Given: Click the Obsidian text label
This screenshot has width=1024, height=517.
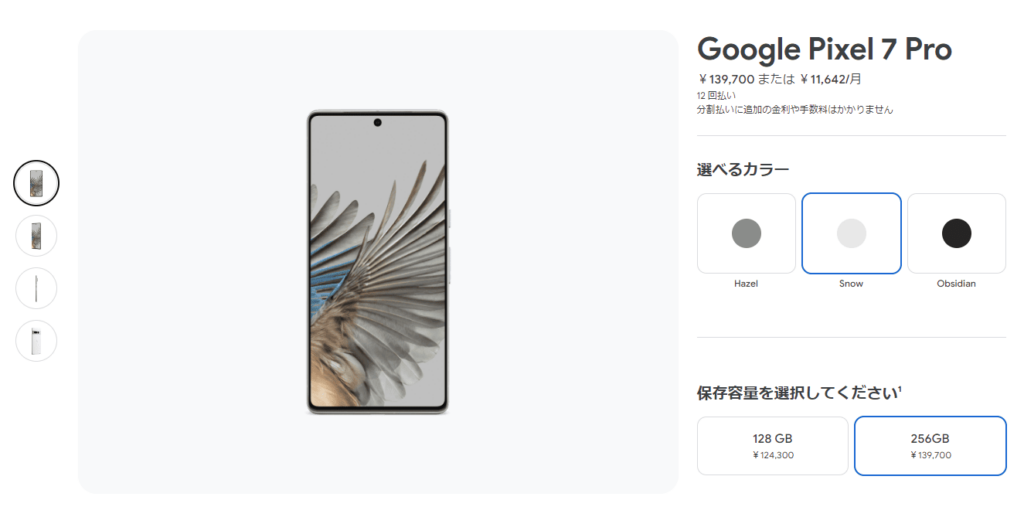Looking at the screenshot, I should click(956, 283).
